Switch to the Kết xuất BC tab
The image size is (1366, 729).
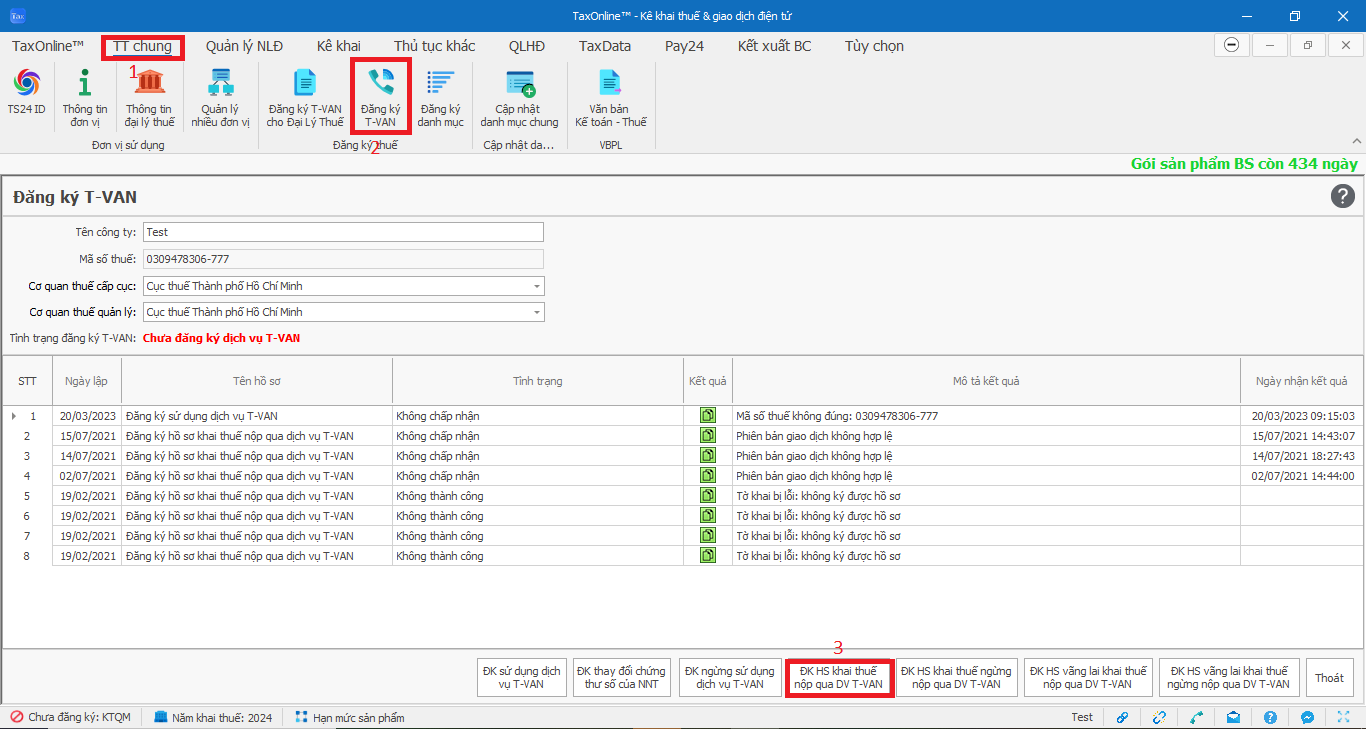pos(775,46)
